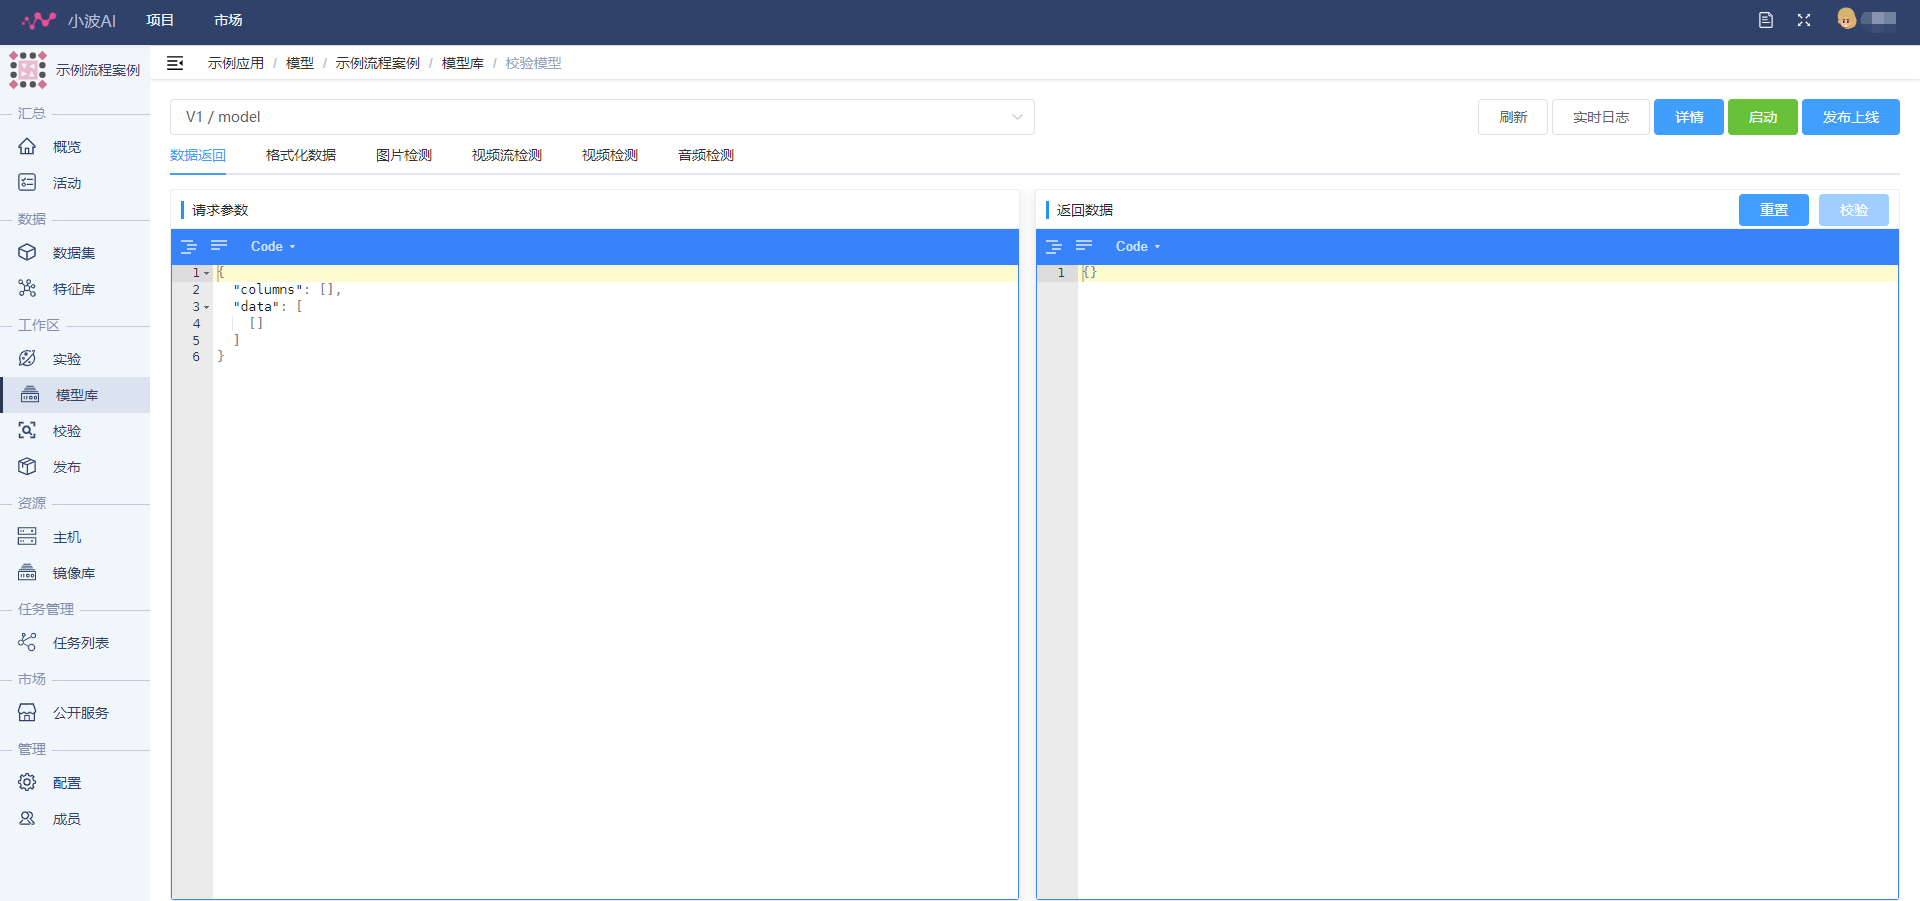This screenshot has width=1920, height=901.
Task: Click the 发布 package icon
Action: coord(27,466)
